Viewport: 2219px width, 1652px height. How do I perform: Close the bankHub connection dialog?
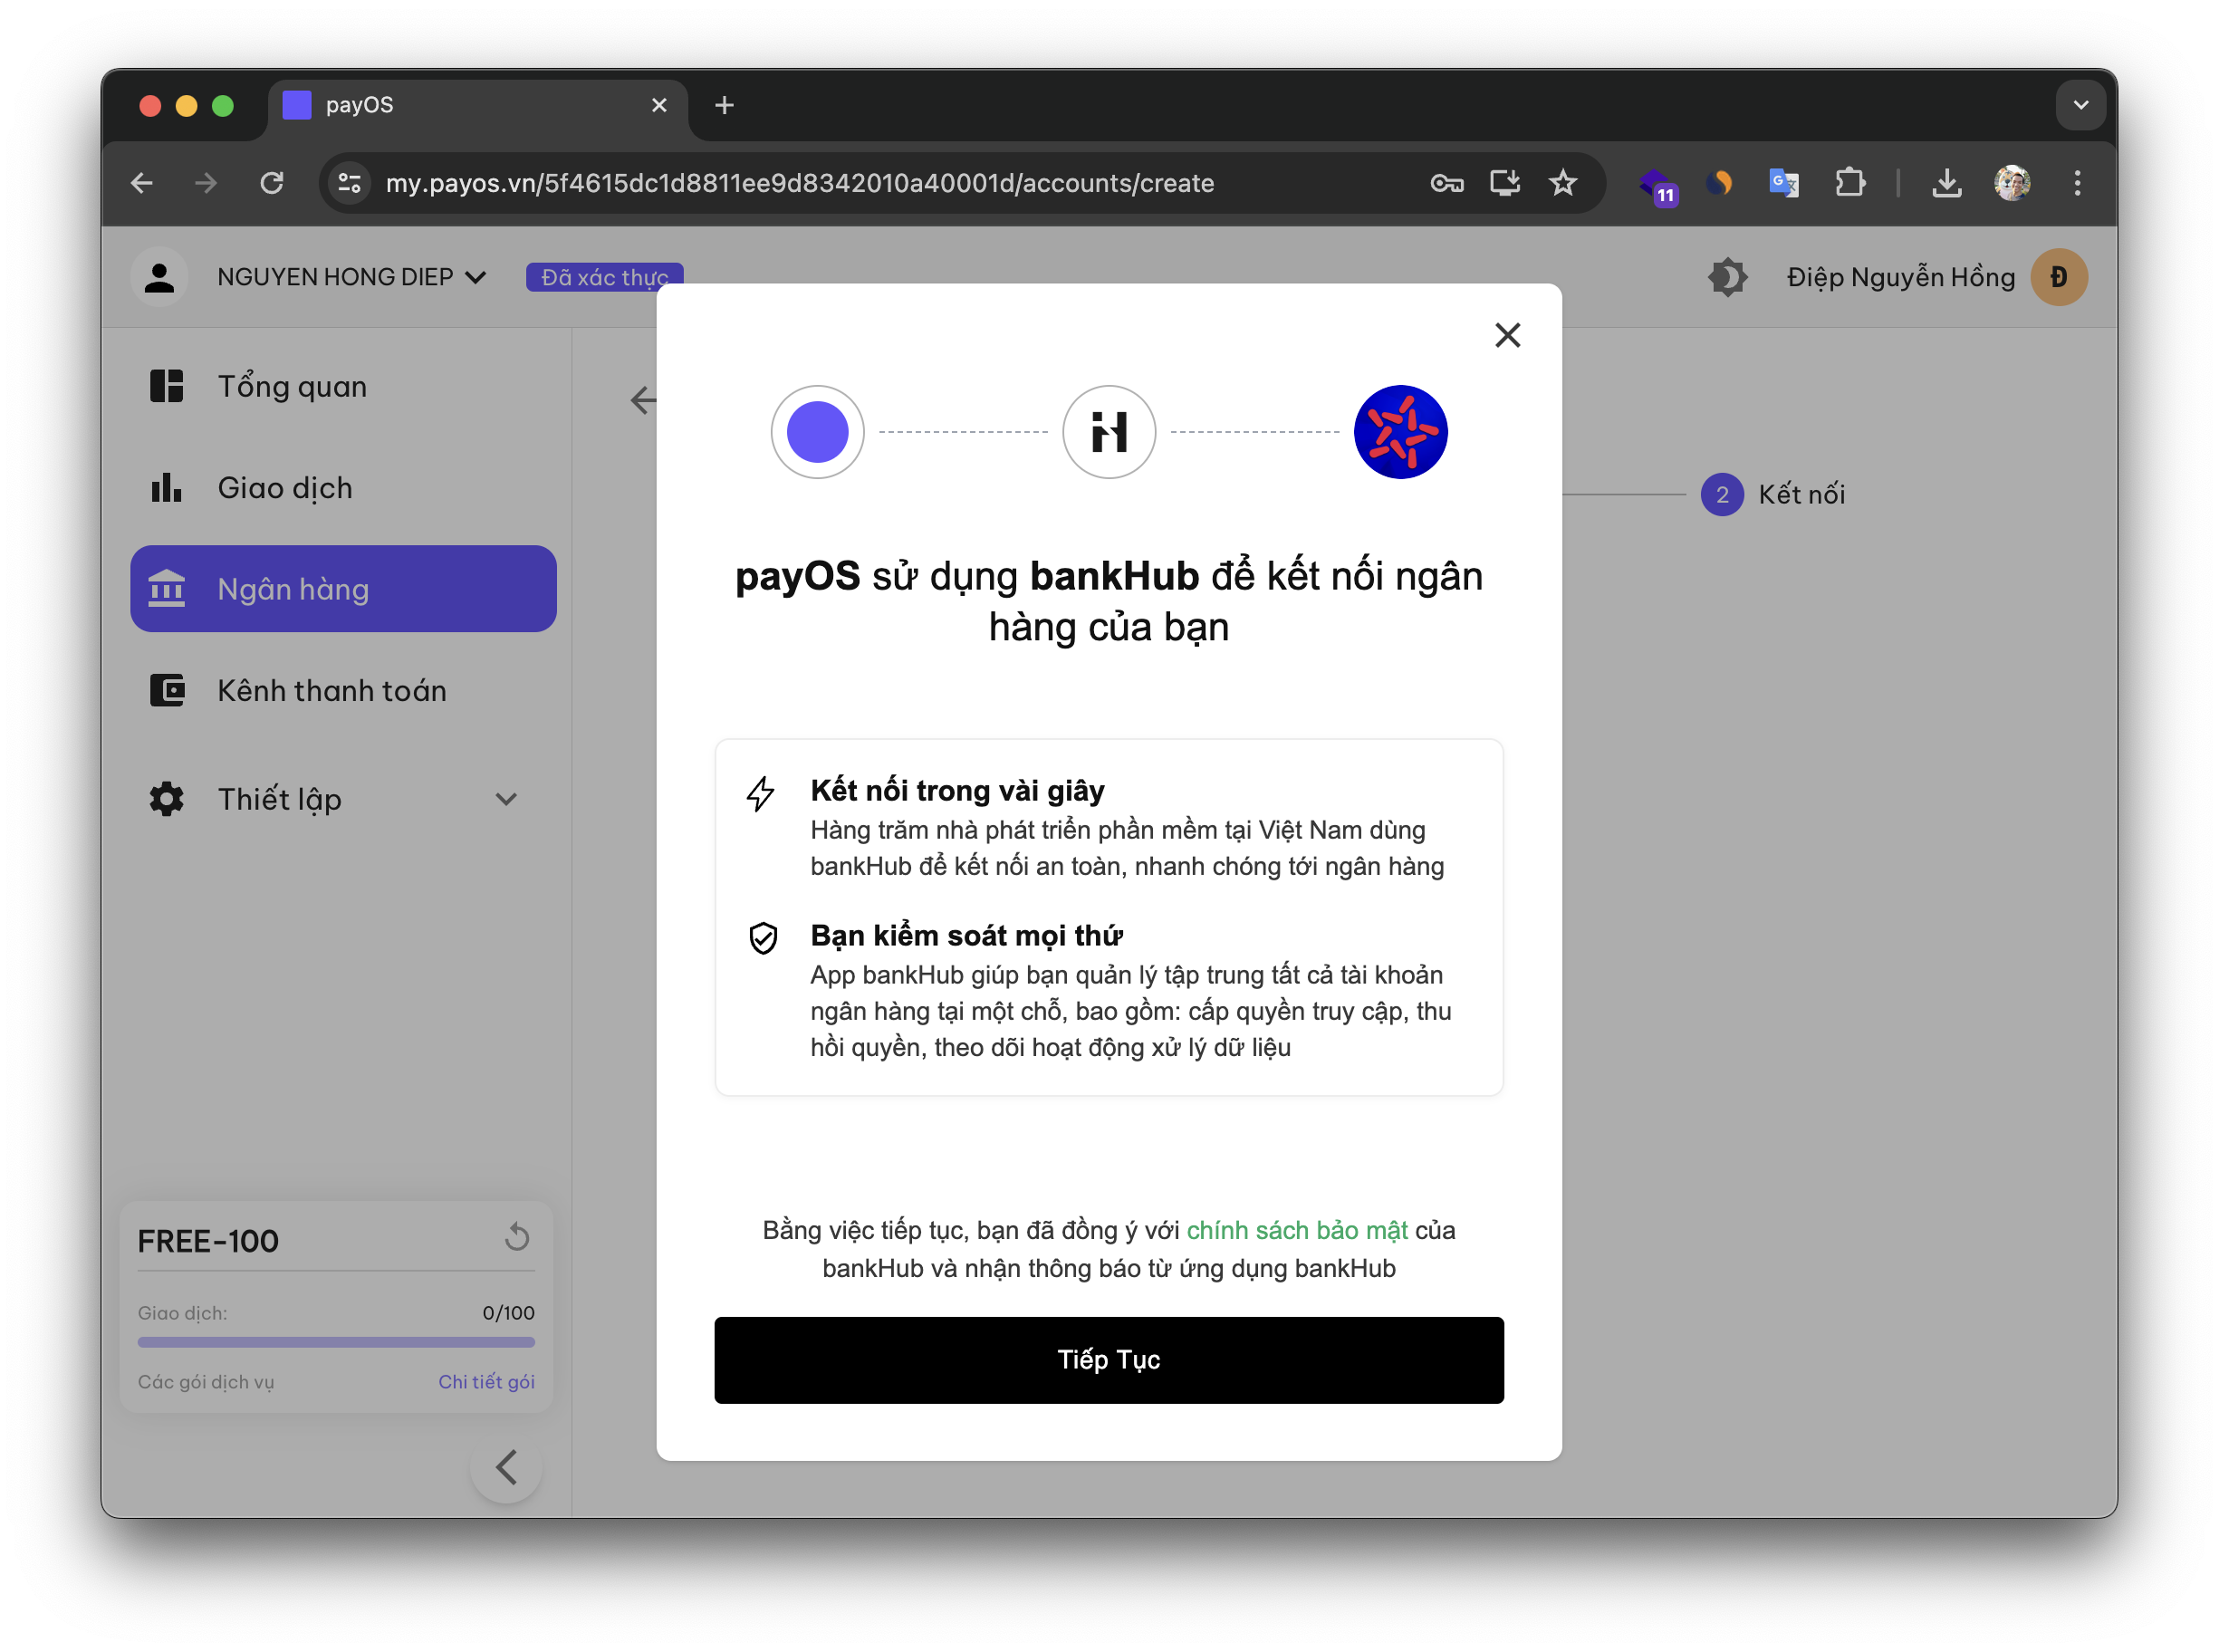click(x=1507, y=335)
